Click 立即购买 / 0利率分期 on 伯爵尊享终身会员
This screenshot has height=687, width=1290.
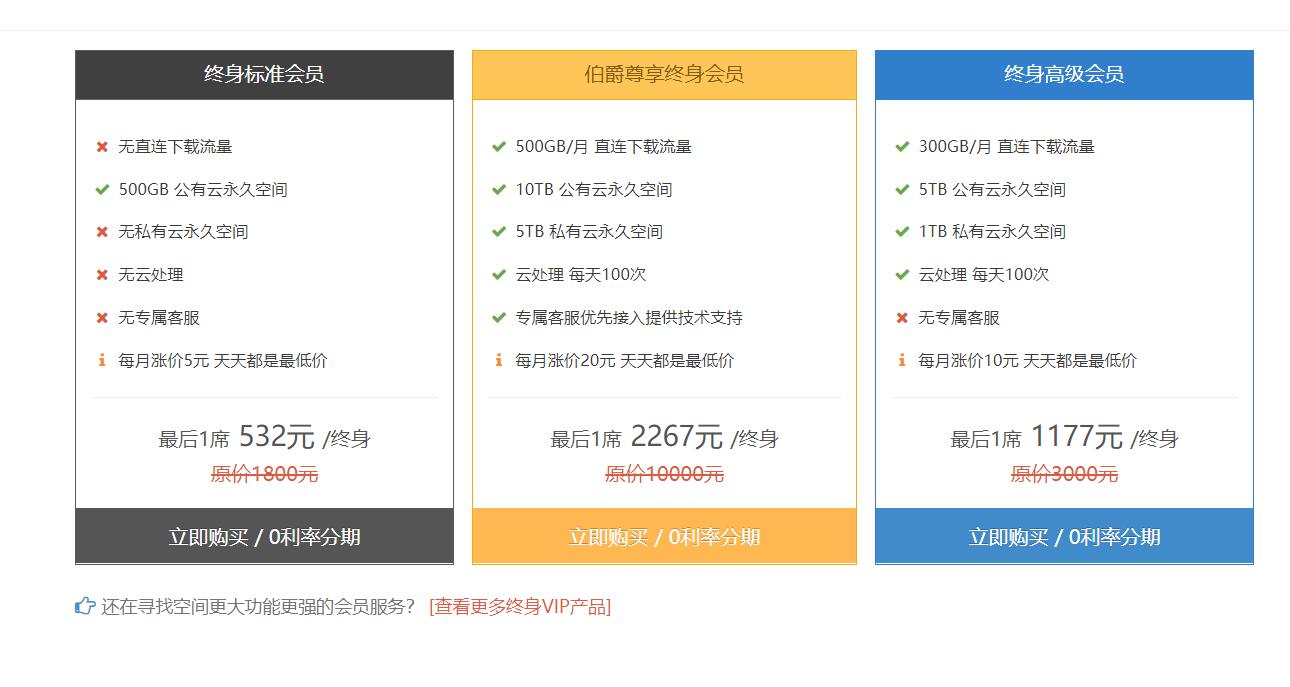pos(663,537)
